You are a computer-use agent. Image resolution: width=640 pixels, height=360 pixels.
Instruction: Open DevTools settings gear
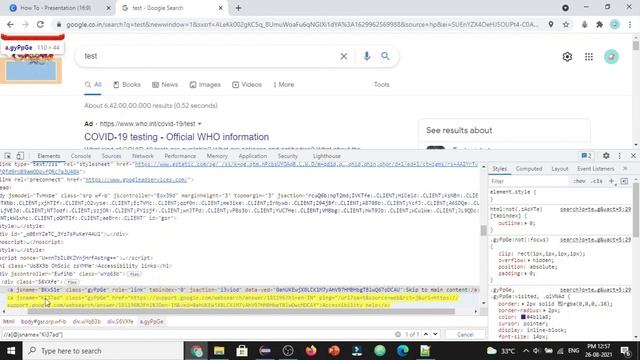[606, 156]
